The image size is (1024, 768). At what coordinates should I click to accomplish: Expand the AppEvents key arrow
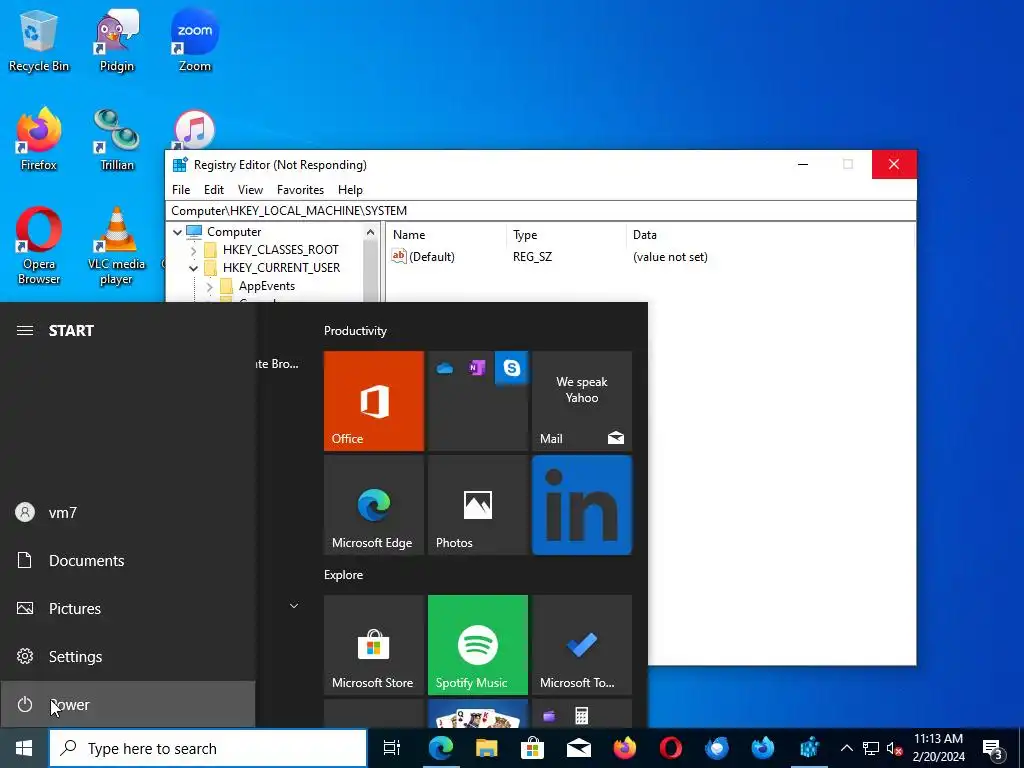(209, 286)
